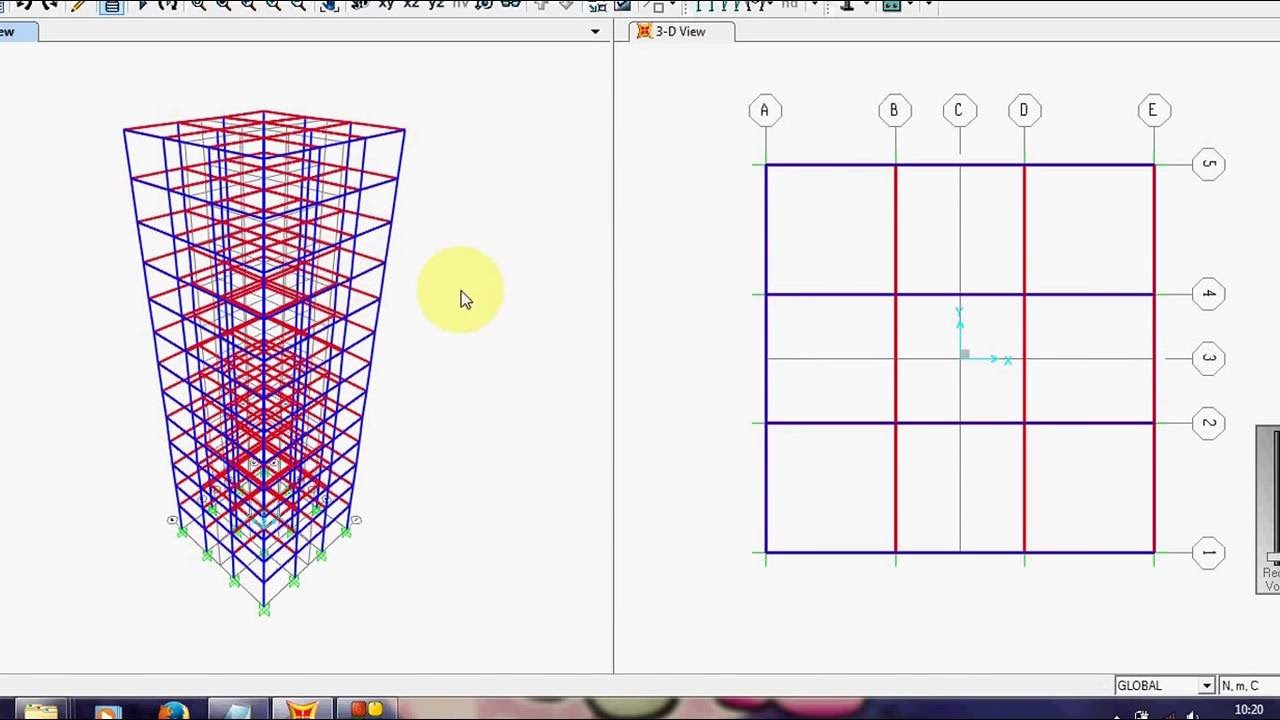The width and height of the screenshot is (1280, 720).
Task: Click the highlighted lock model toolbar icon
Action: 112,5
